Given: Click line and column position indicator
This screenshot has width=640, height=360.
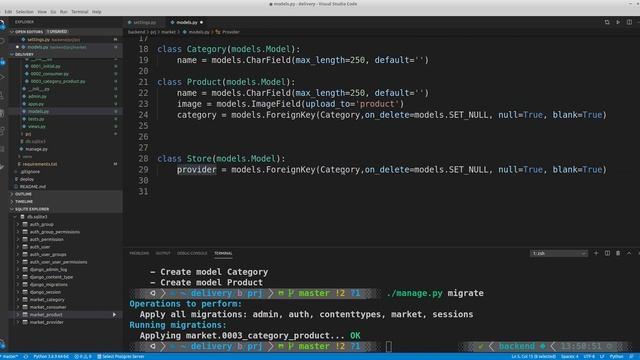Looking at the screenshot, I should pos(533,357).
